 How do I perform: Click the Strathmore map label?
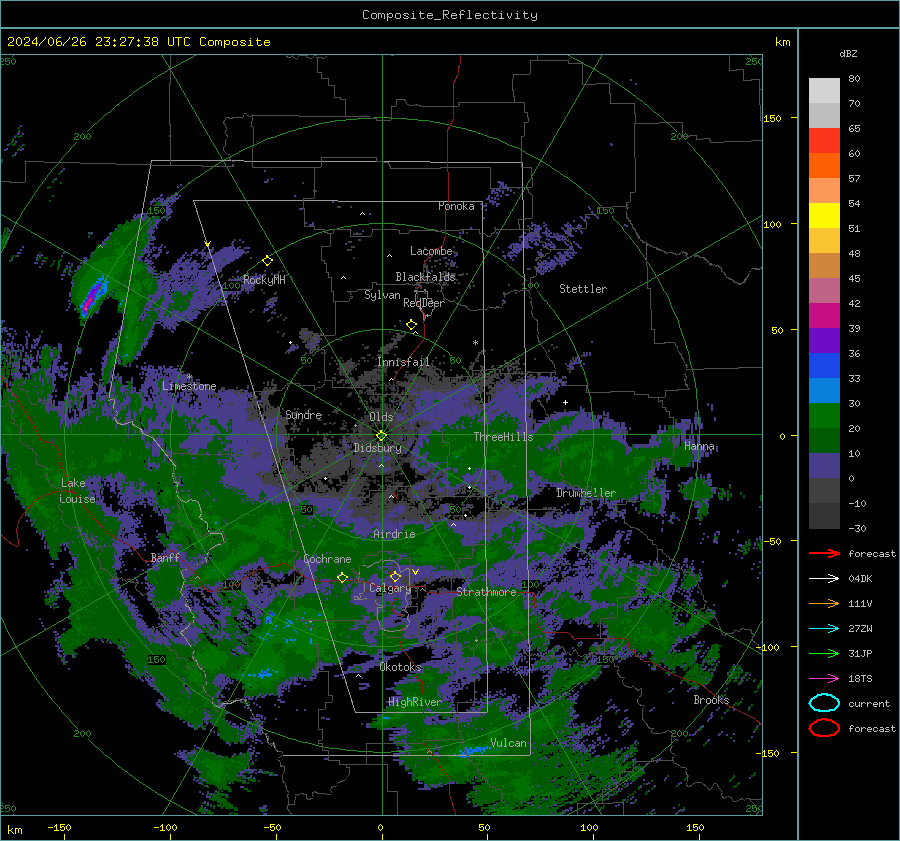click(486, 592)
